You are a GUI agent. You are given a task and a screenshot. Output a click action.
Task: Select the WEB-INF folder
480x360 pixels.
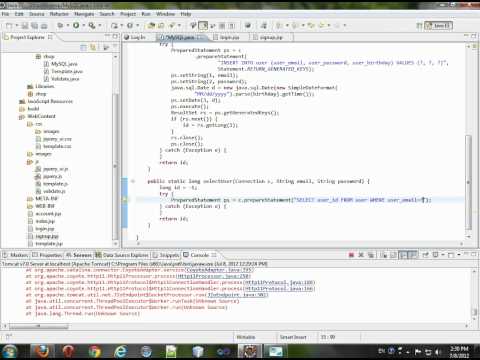[41, 206]
